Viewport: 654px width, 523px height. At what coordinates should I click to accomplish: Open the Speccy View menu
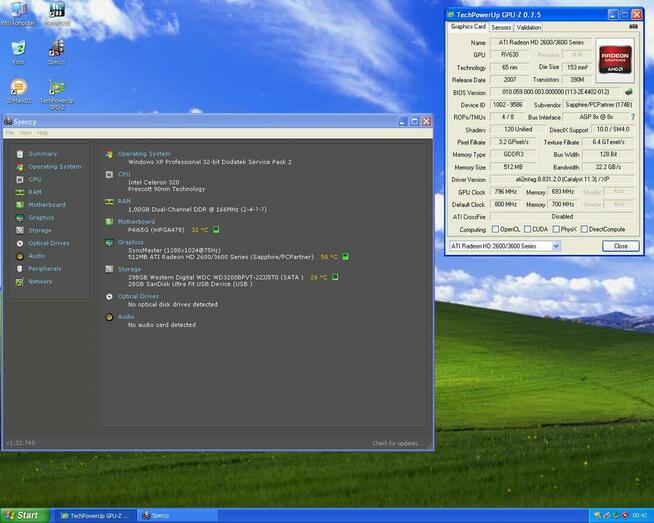click(25, 133)
